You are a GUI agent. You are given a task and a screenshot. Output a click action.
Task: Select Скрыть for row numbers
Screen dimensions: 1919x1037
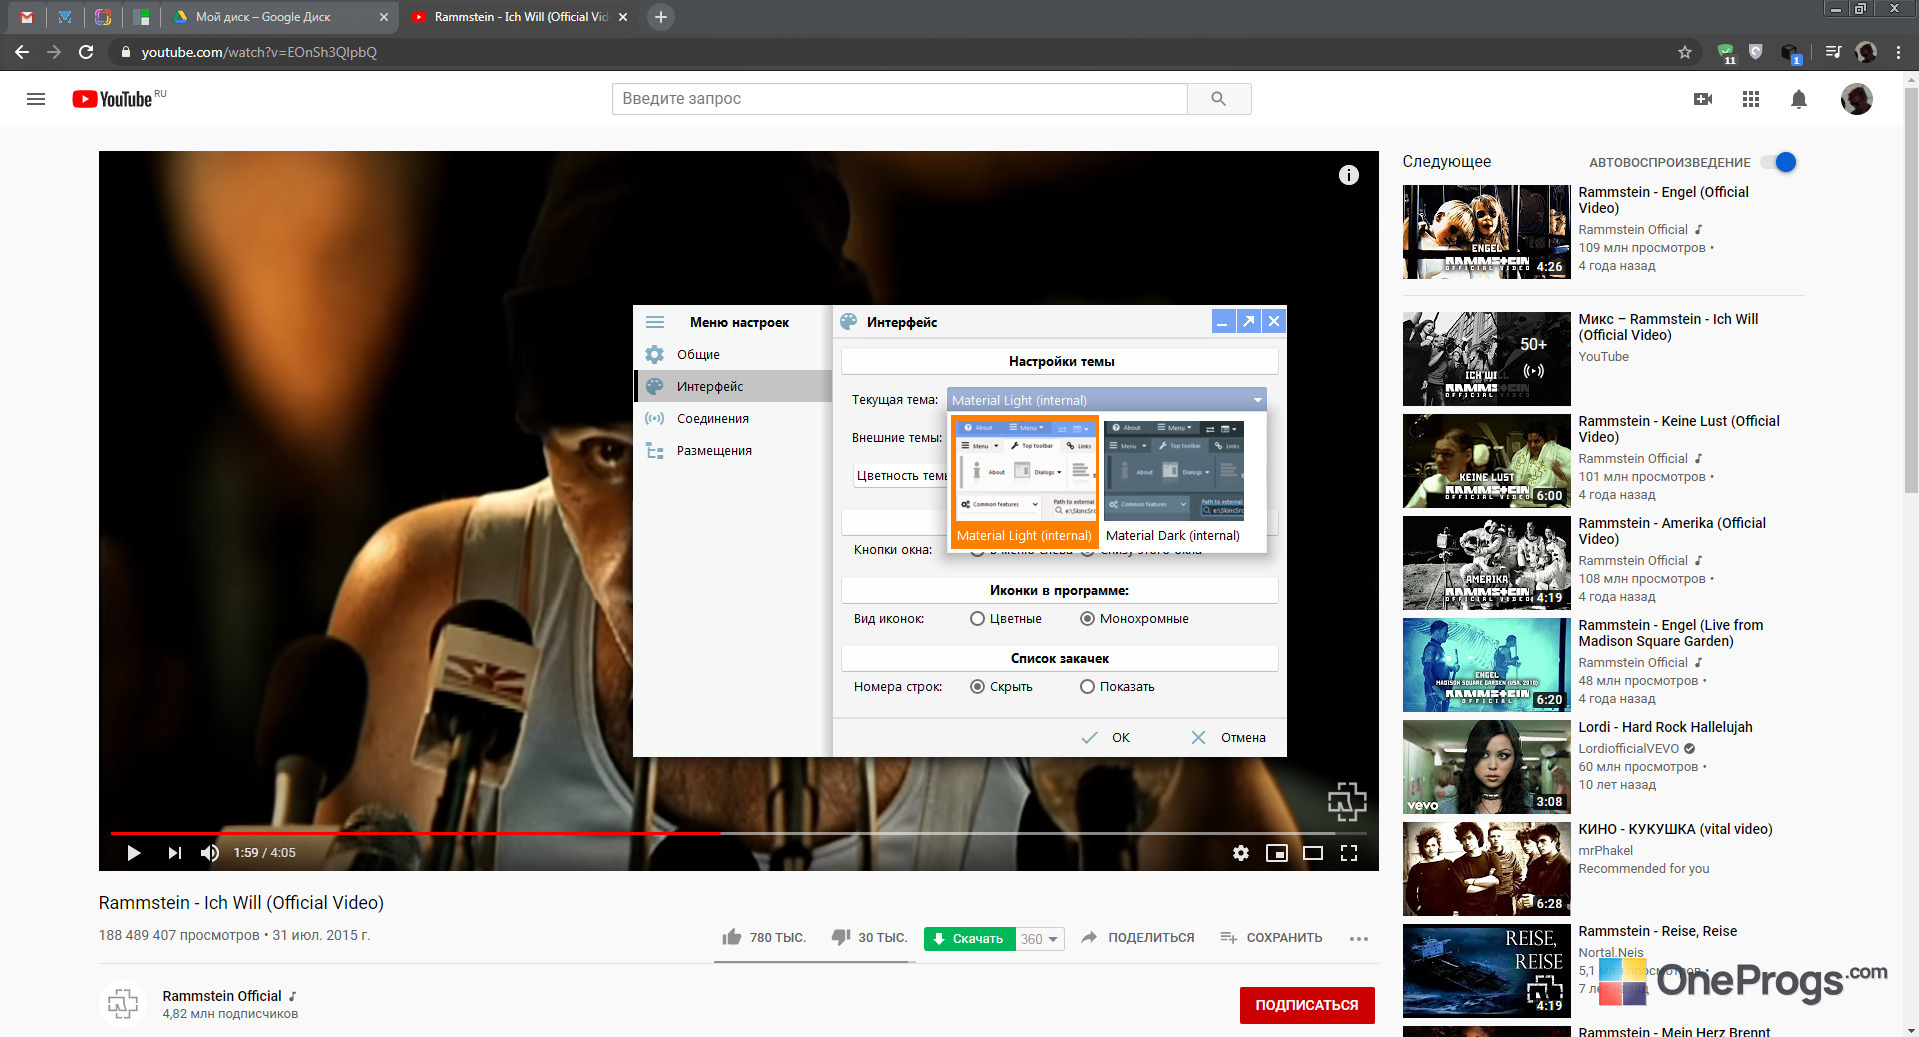(977, 687)
